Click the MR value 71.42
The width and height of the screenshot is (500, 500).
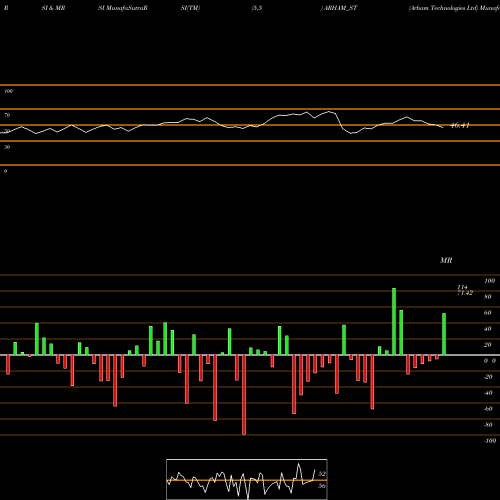465,293
